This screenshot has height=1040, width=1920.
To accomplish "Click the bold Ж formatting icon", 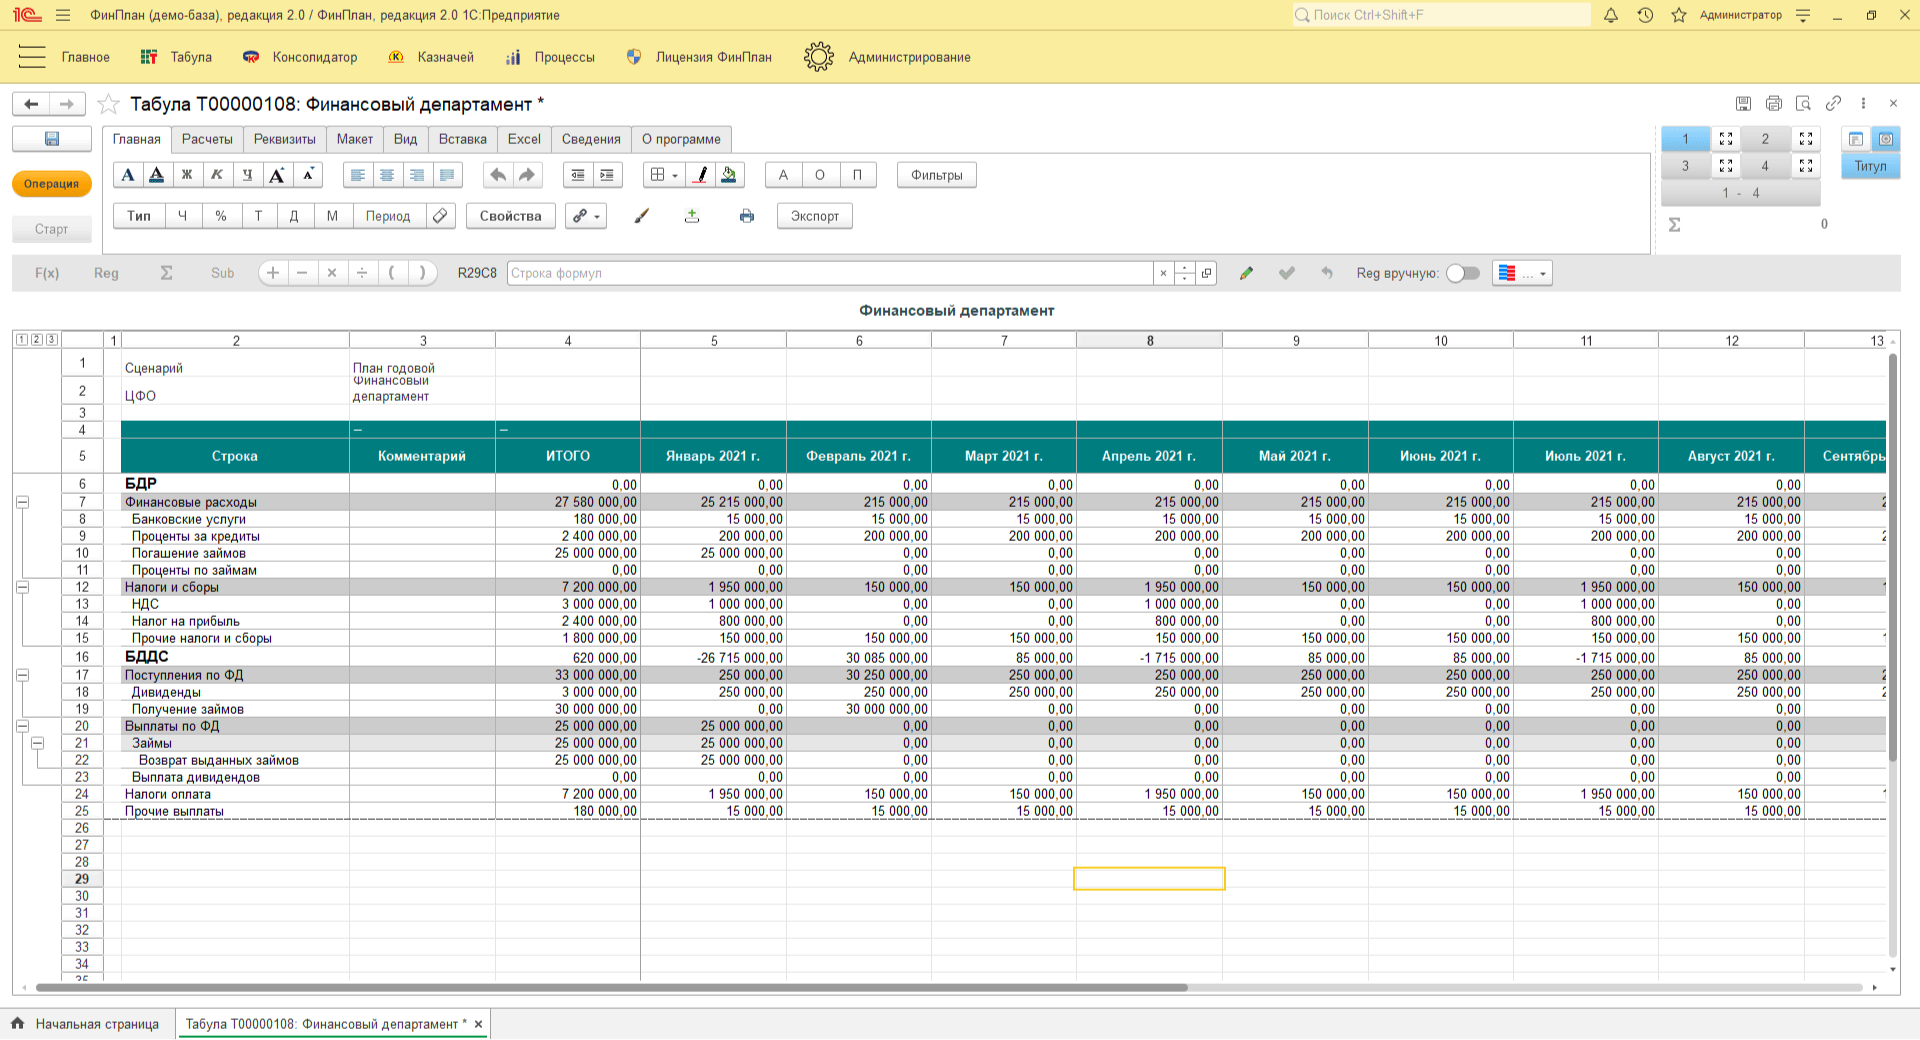I will coord(187,175).
